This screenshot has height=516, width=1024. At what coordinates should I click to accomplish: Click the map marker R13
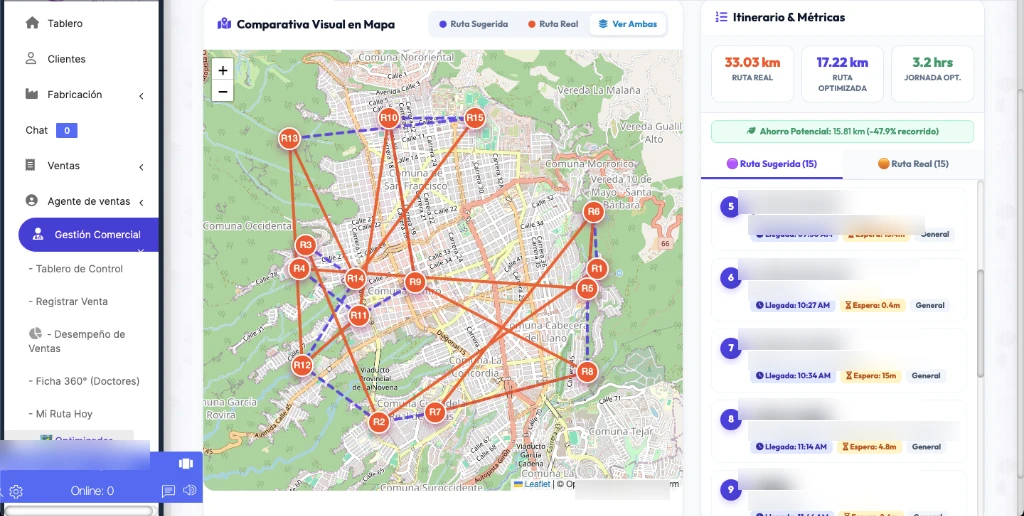click(x=289, y=138)
